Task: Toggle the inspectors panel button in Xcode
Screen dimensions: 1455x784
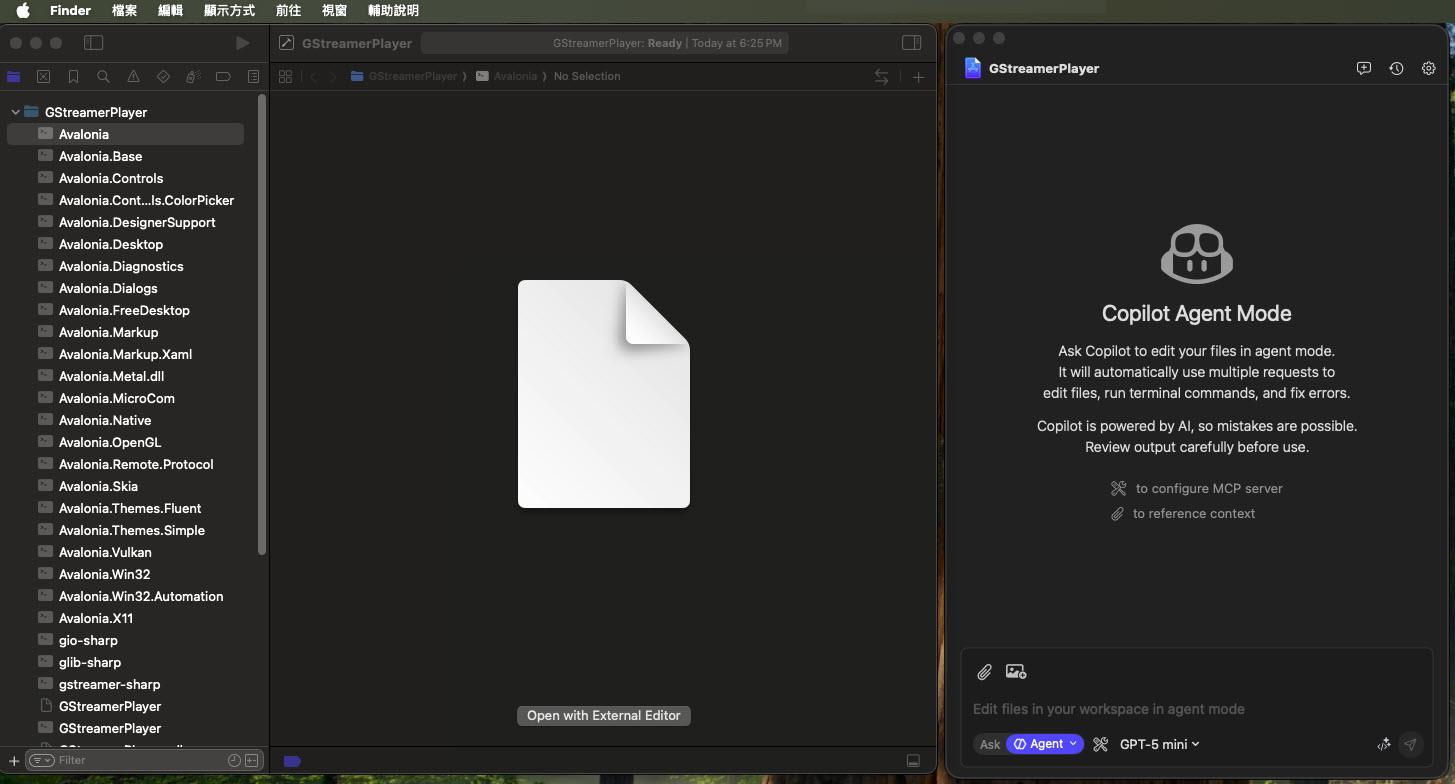Action: pyautogui.click(x=911, y=43)
